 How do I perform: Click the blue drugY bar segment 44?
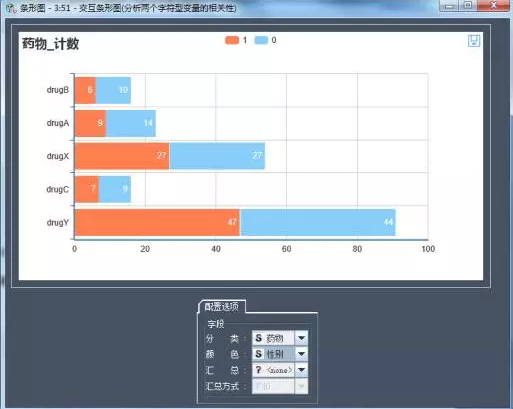[318, 222]
